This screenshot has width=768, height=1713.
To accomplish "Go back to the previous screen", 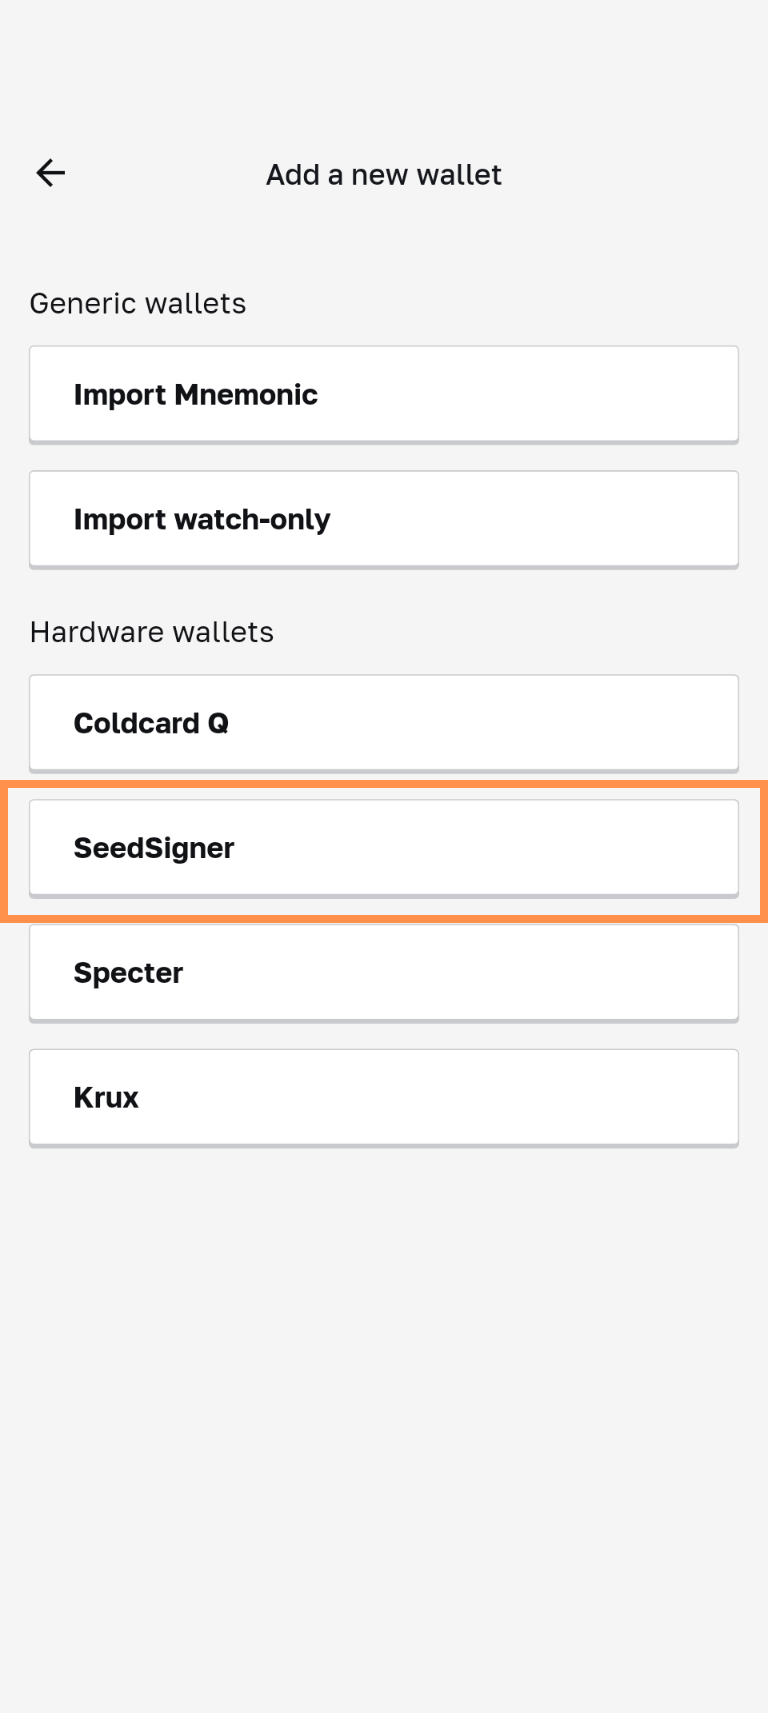I will [x=51, y=173].
